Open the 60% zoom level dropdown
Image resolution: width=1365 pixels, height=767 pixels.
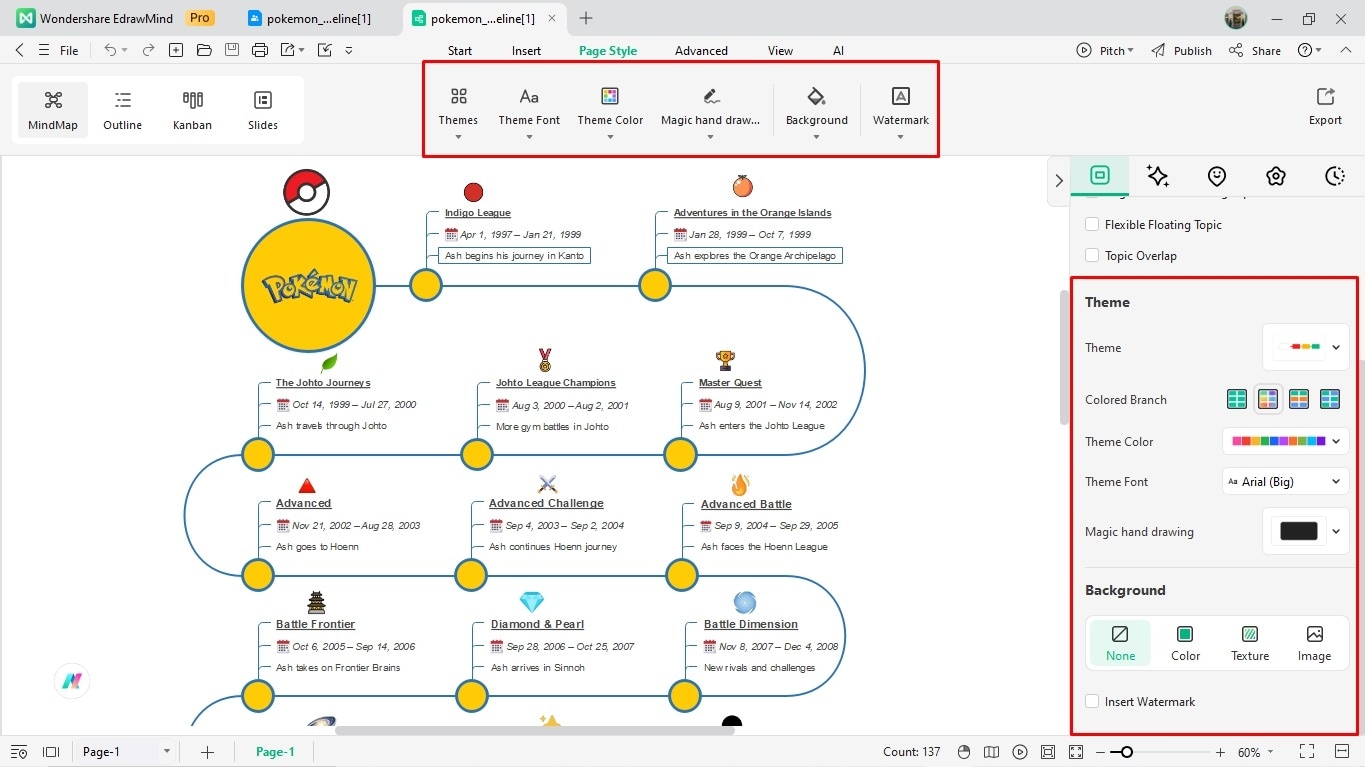(x=1256, y=752)
